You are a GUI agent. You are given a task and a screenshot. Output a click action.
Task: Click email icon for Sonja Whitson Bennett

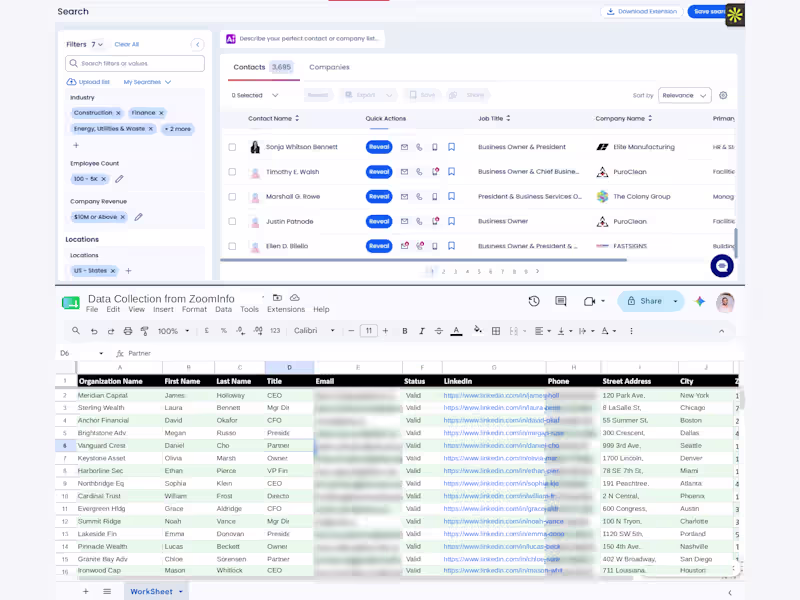click(x=404, y=147)
